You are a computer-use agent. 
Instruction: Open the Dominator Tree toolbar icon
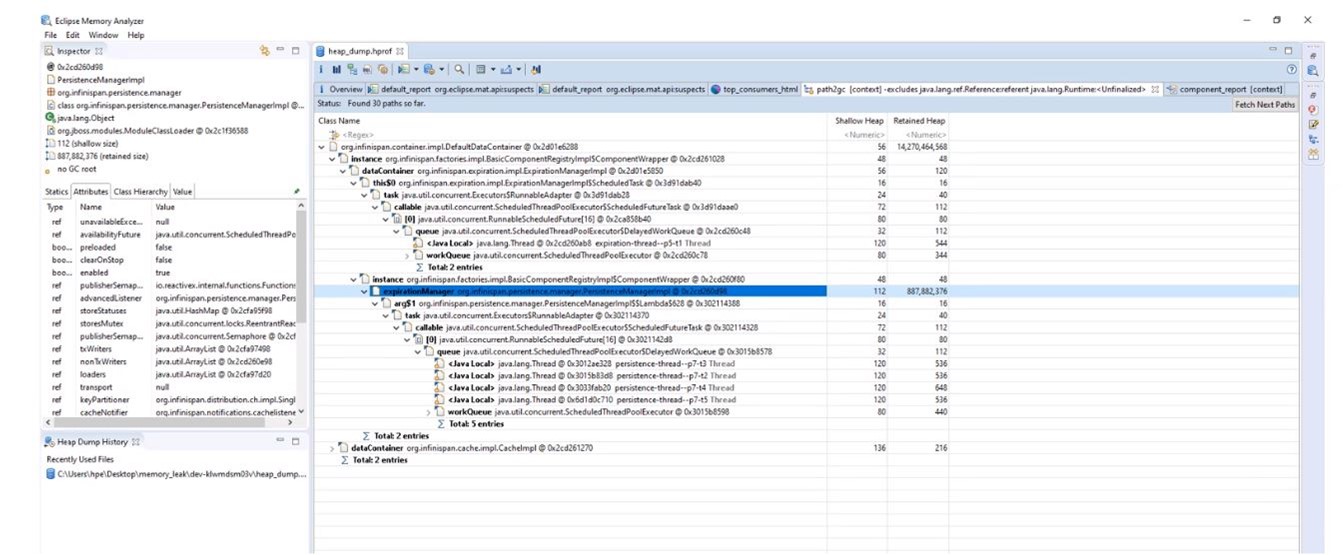352,69
